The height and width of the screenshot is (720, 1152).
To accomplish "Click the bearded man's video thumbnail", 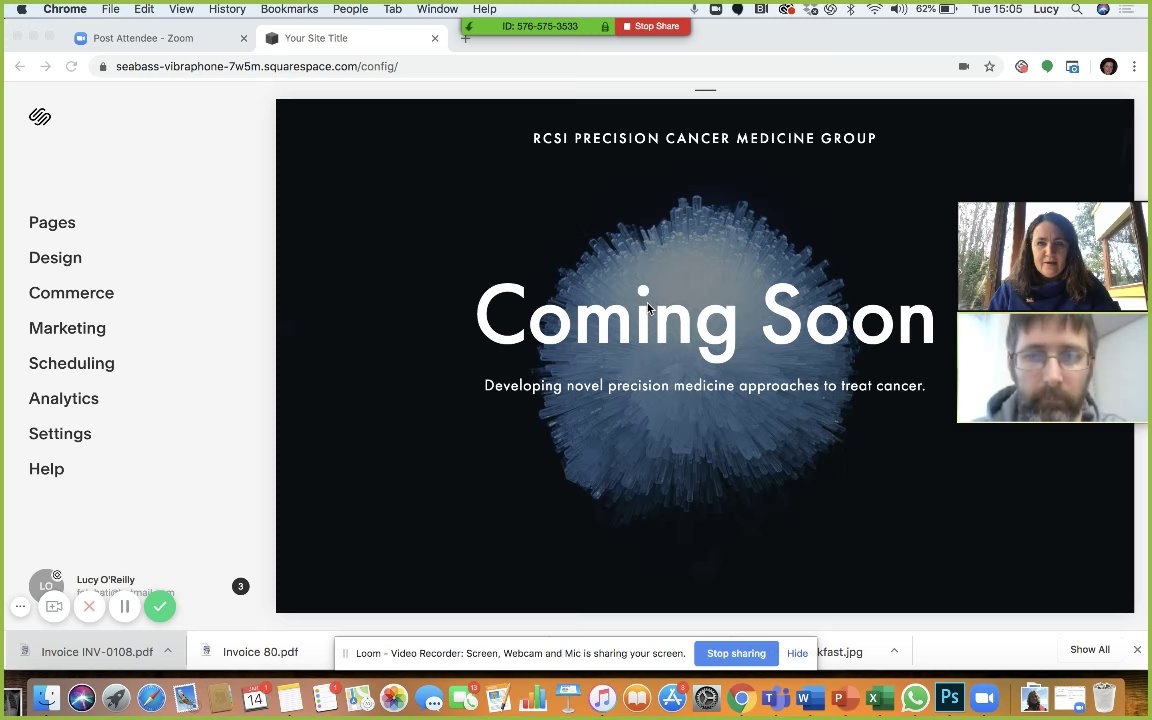I will (1052, 368).
